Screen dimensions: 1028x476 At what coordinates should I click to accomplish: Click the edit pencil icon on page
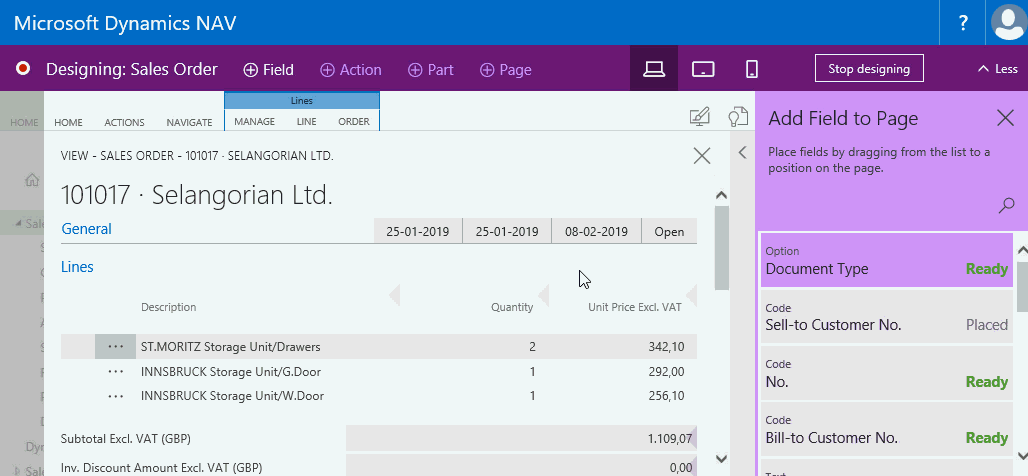[x=700, y=117]
